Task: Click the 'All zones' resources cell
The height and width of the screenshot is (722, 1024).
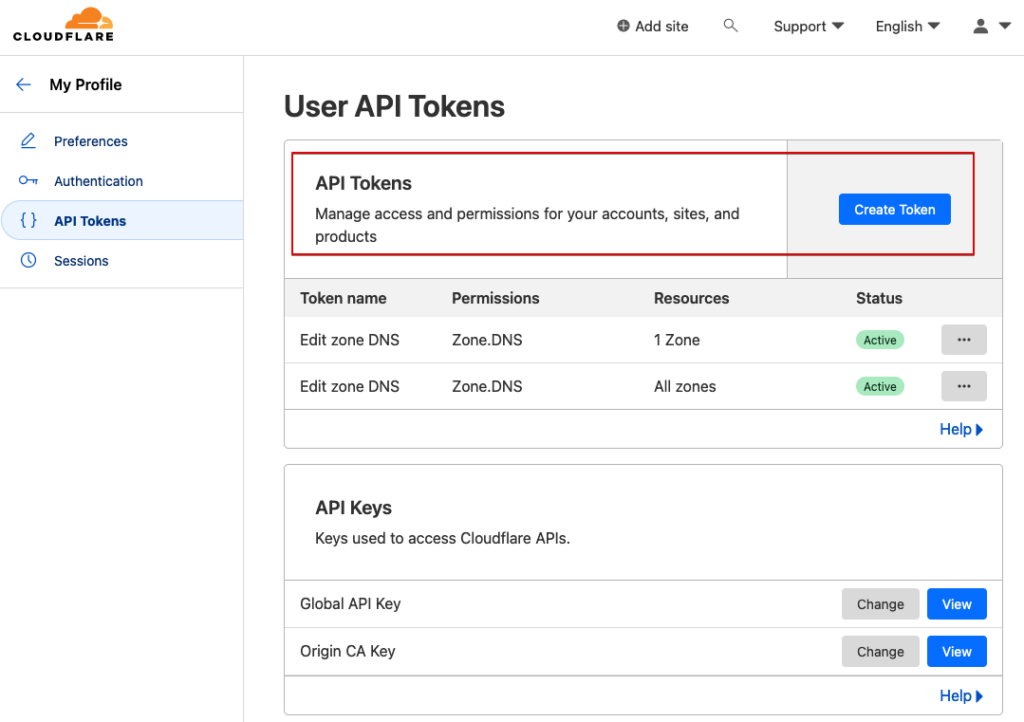Action: (685, 386)
